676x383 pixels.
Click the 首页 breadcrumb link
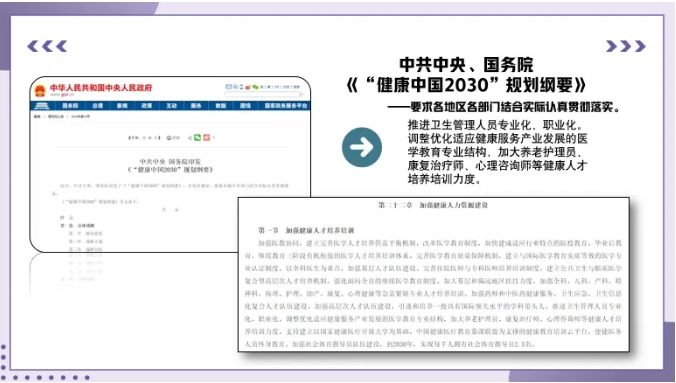[37, 116]
